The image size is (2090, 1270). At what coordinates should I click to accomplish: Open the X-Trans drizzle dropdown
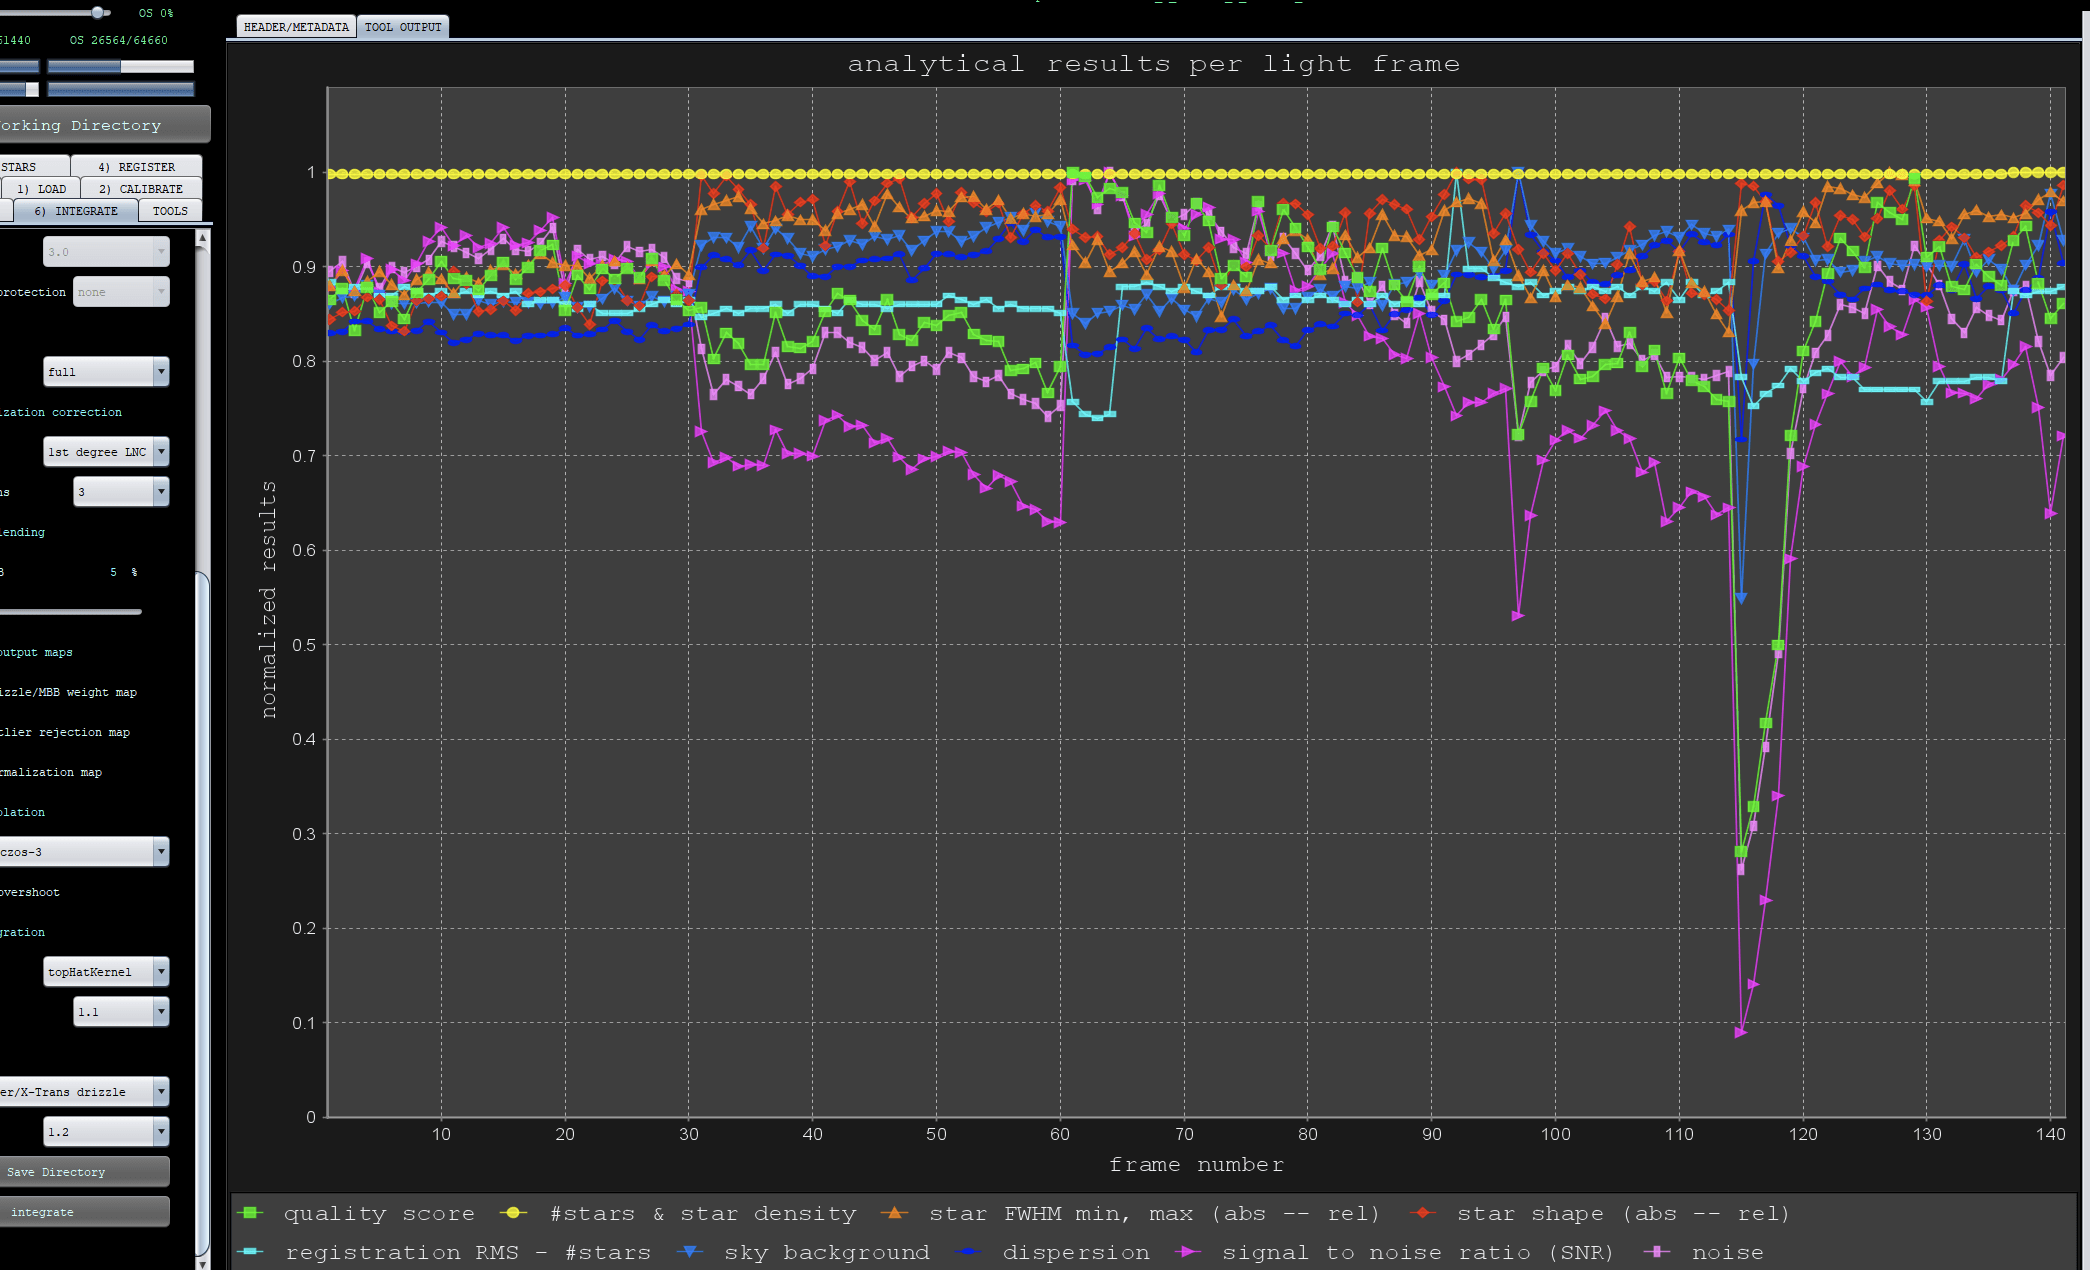point(84,1092)
